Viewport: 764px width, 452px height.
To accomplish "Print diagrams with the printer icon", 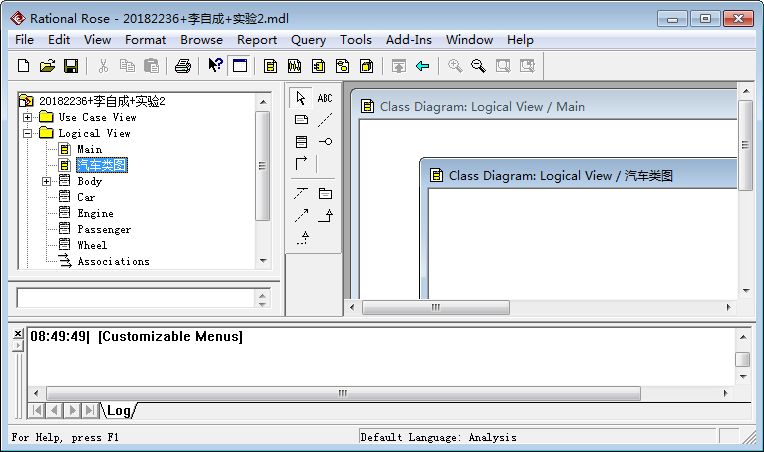I will [x=183, y=66].
